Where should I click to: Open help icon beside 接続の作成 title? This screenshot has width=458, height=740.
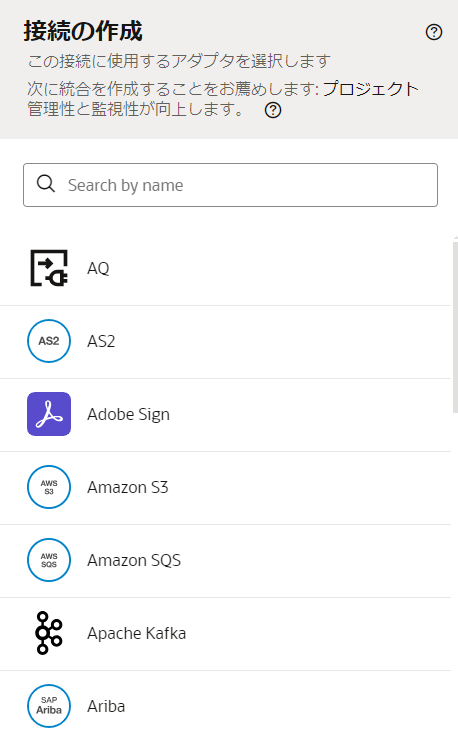433,32
